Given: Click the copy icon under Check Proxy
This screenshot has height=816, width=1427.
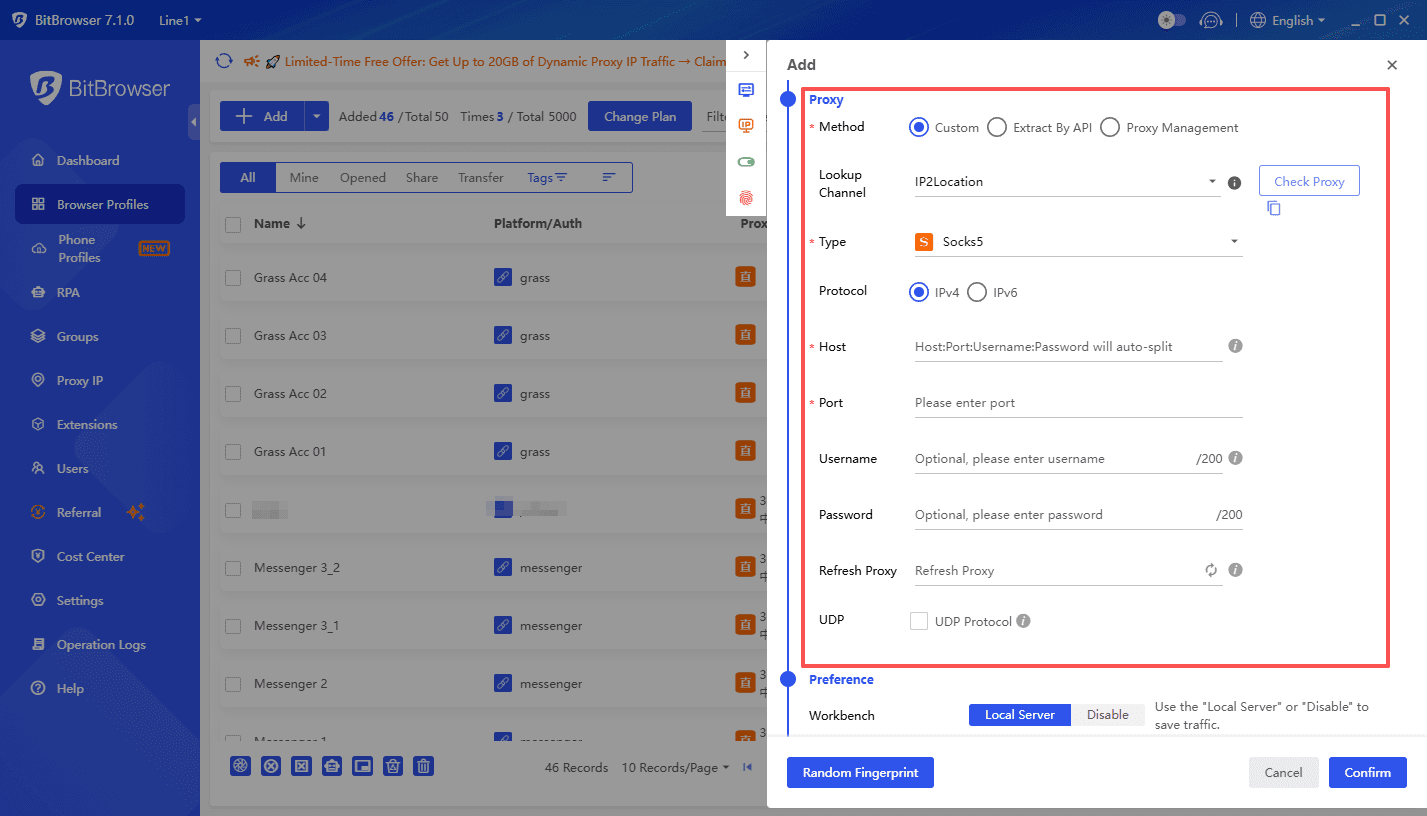Looking at the screenshot, I should (x=1273, y=208).
